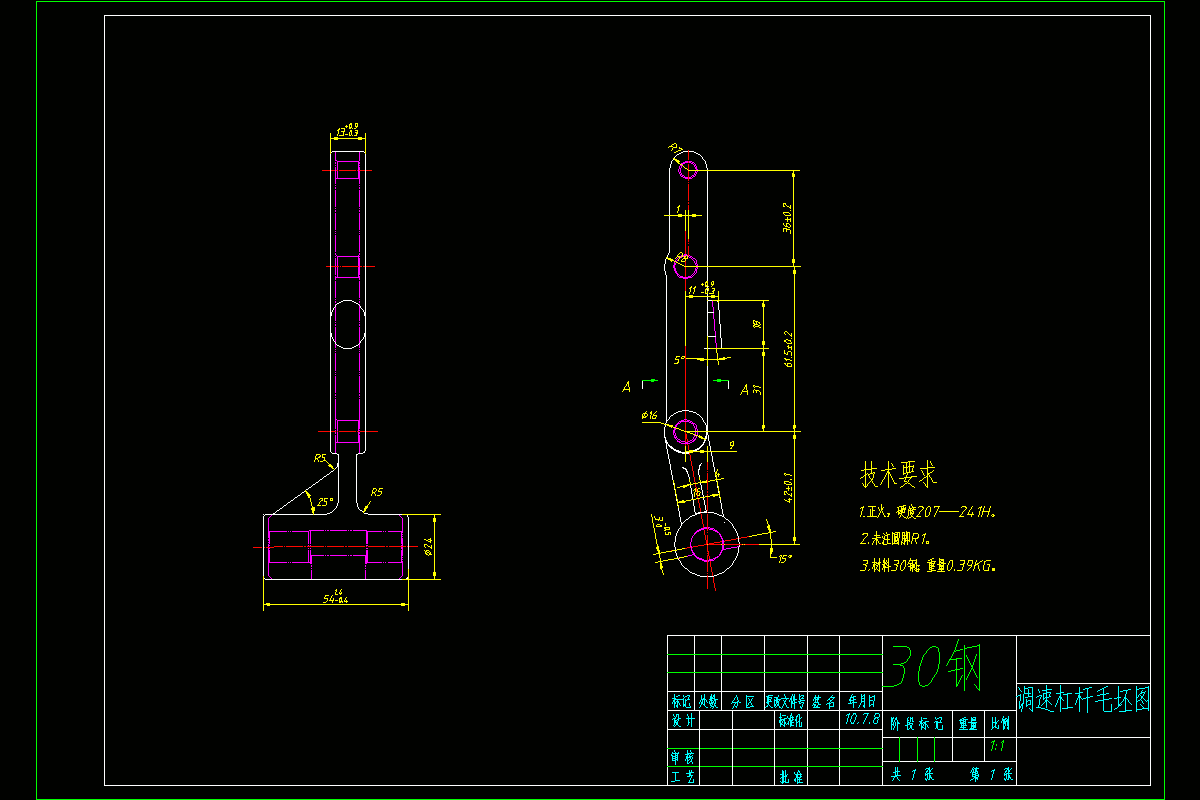Select the '5°' draft angle dimension

pos(679,359)
